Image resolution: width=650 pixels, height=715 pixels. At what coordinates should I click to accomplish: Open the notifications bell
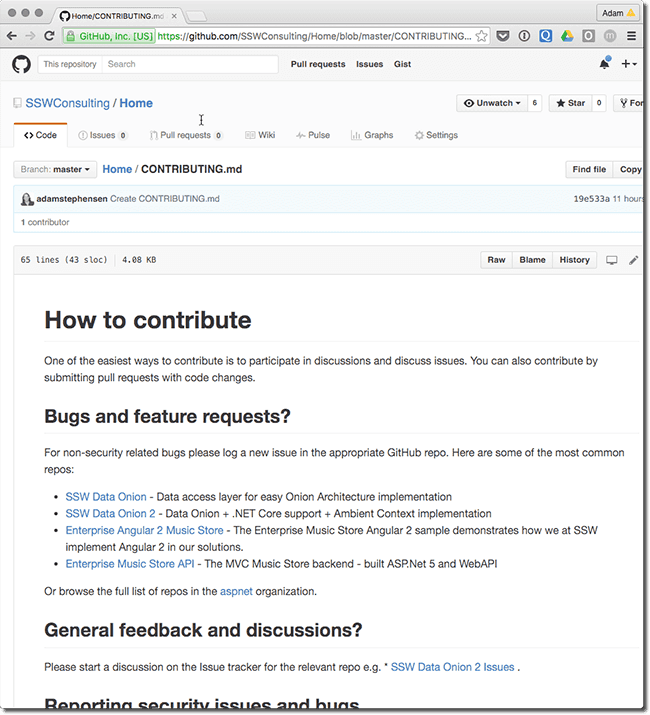tap(604, 64)
